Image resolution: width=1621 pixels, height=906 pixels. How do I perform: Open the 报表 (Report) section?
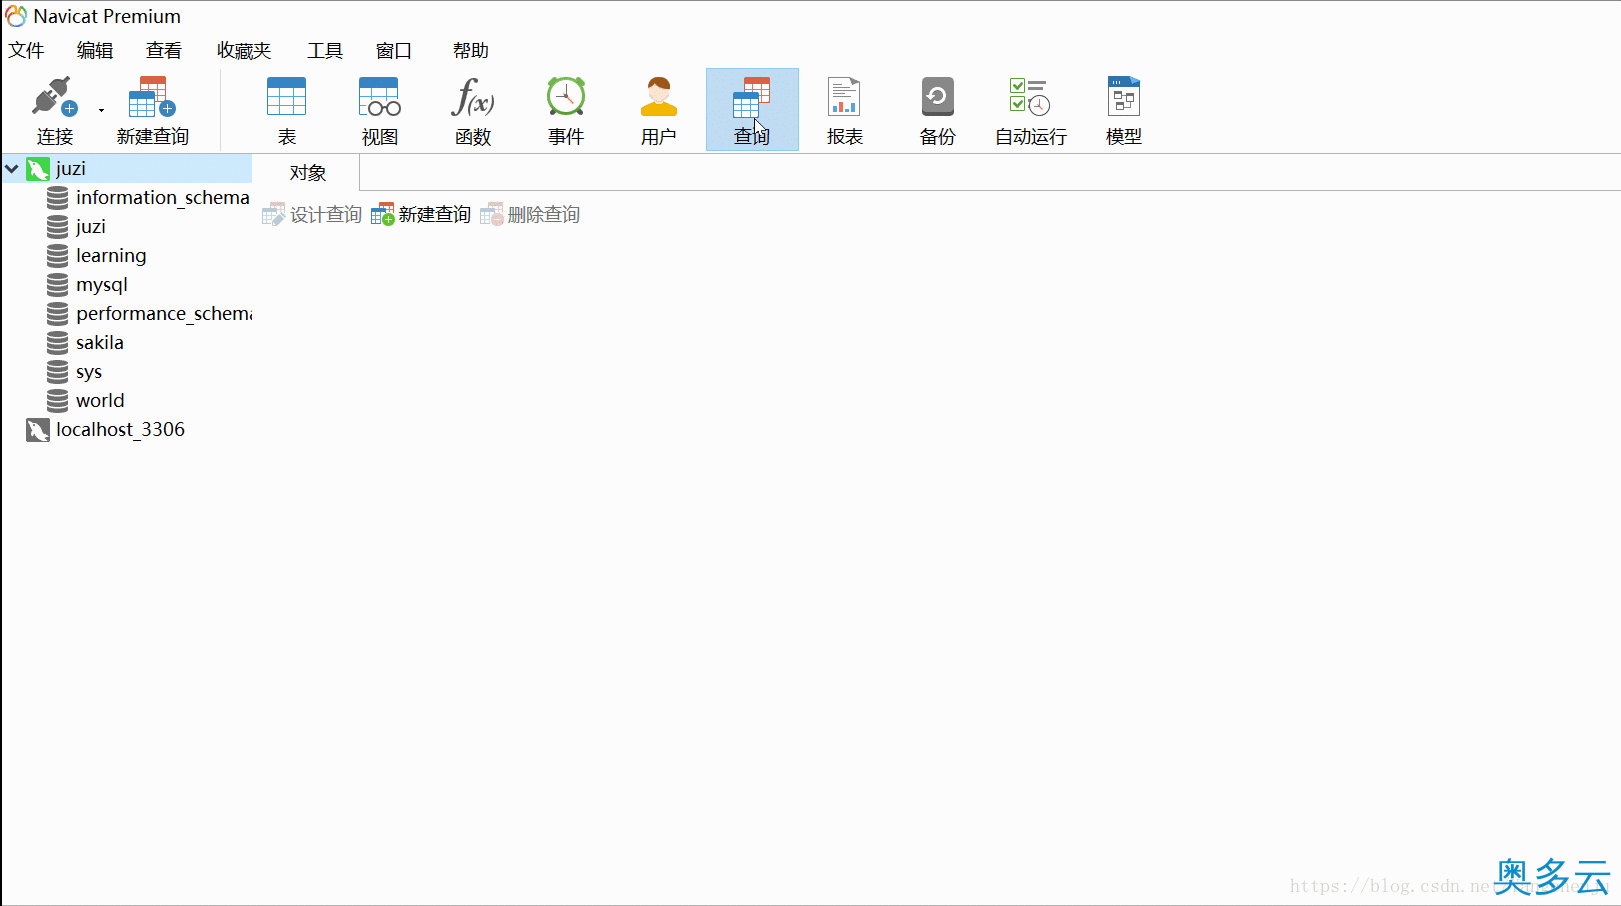click(844, 111)
